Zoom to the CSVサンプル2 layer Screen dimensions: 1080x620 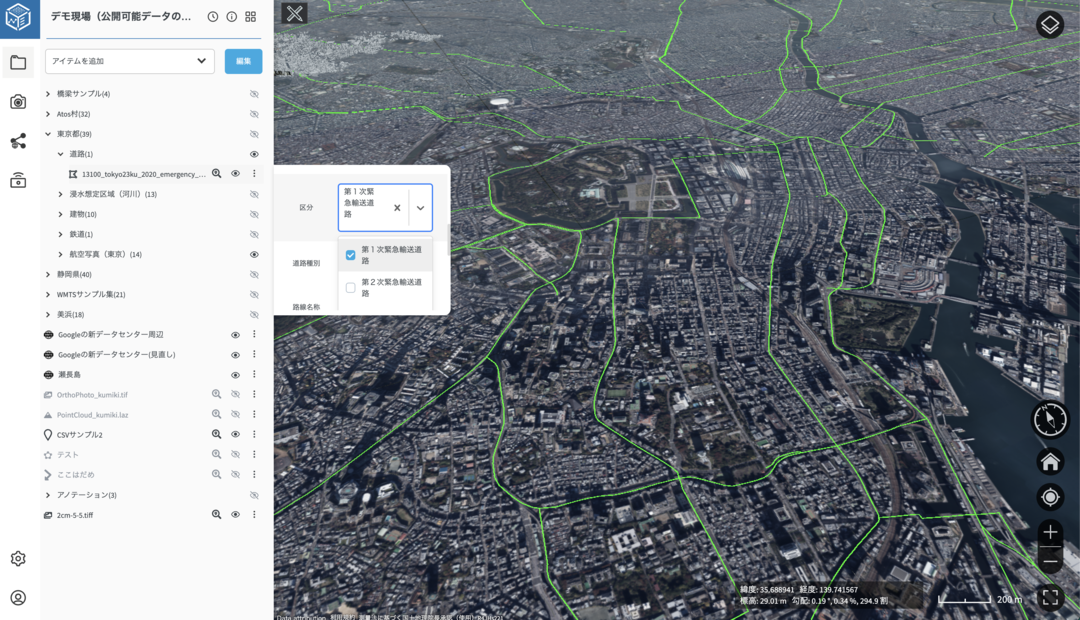pos(216,435)
